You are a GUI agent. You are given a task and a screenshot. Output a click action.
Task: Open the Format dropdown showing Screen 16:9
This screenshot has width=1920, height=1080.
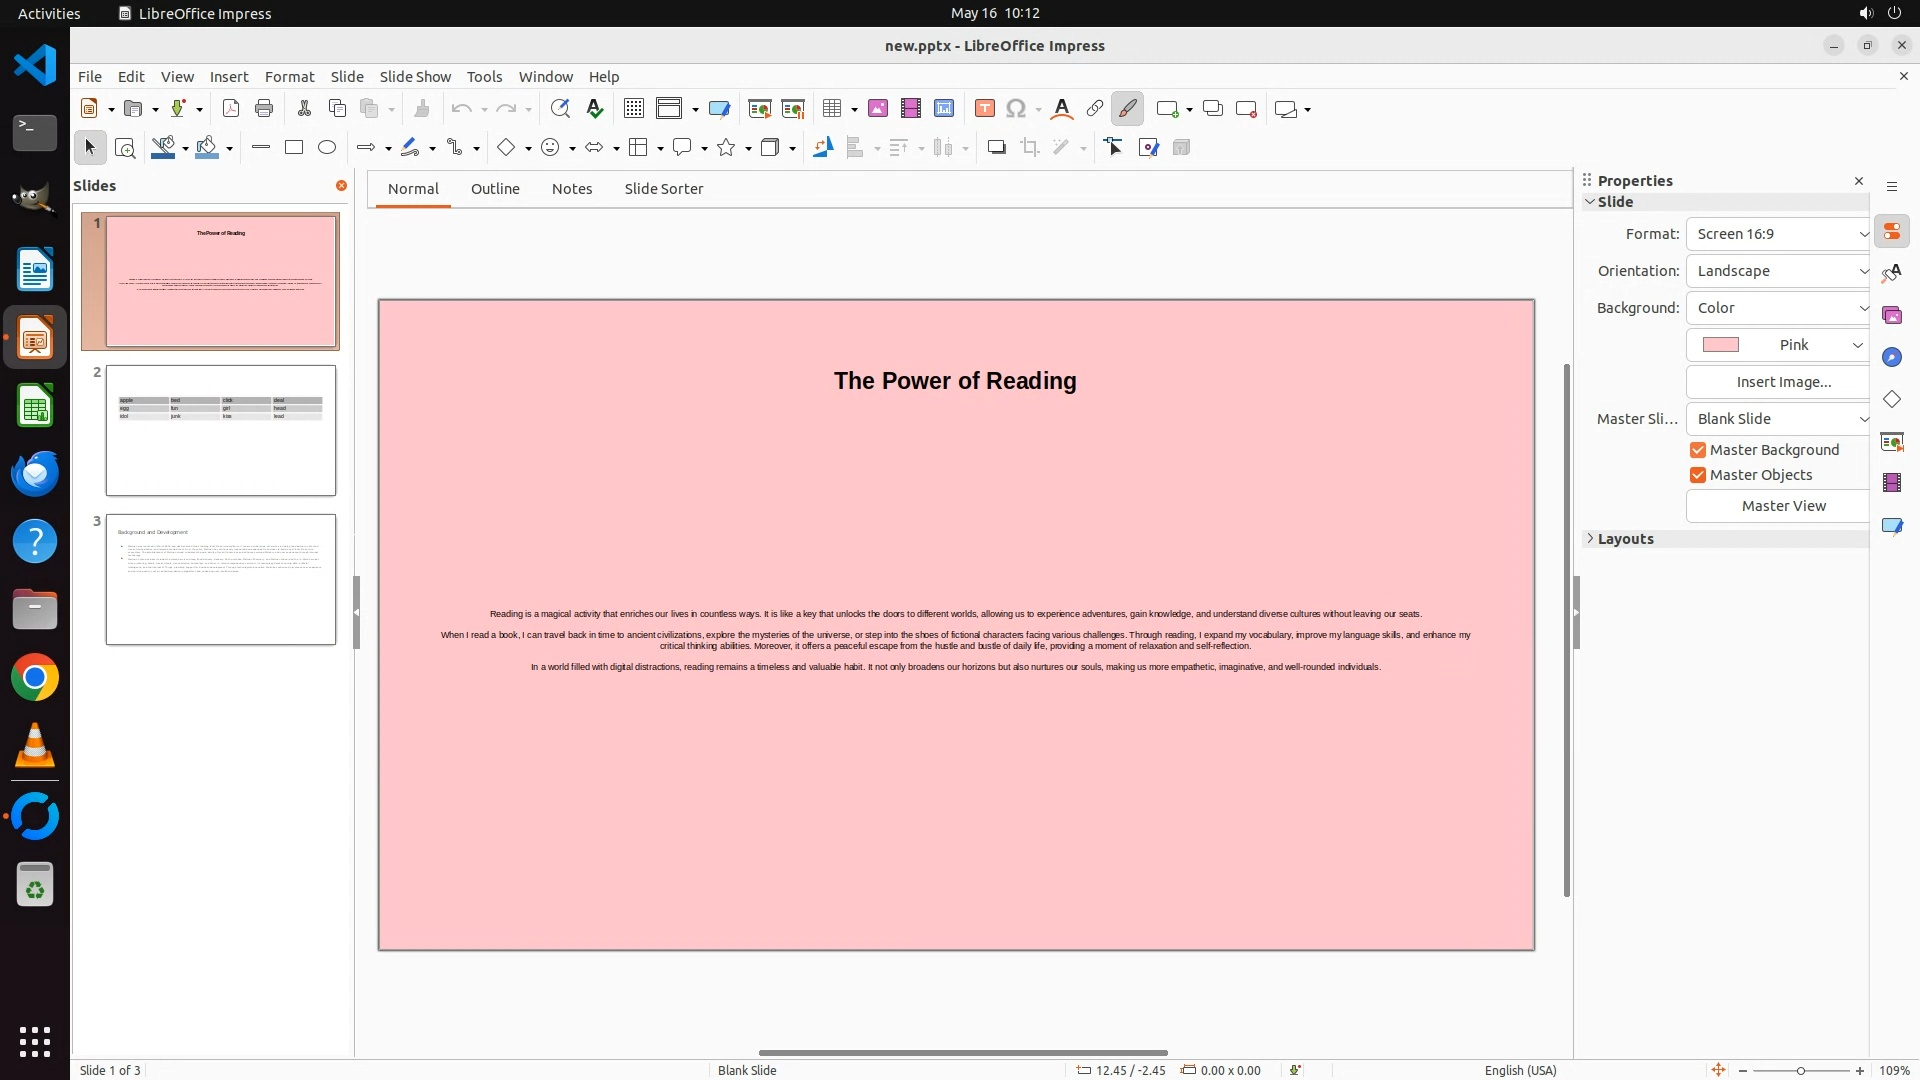1778,234
